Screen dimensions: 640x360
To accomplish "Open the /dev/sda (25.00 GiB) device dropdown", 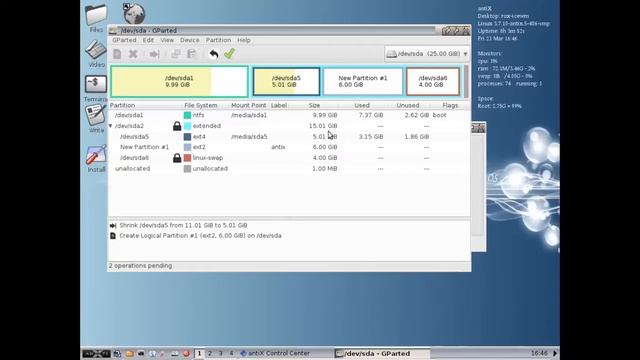I will (427, 54).
